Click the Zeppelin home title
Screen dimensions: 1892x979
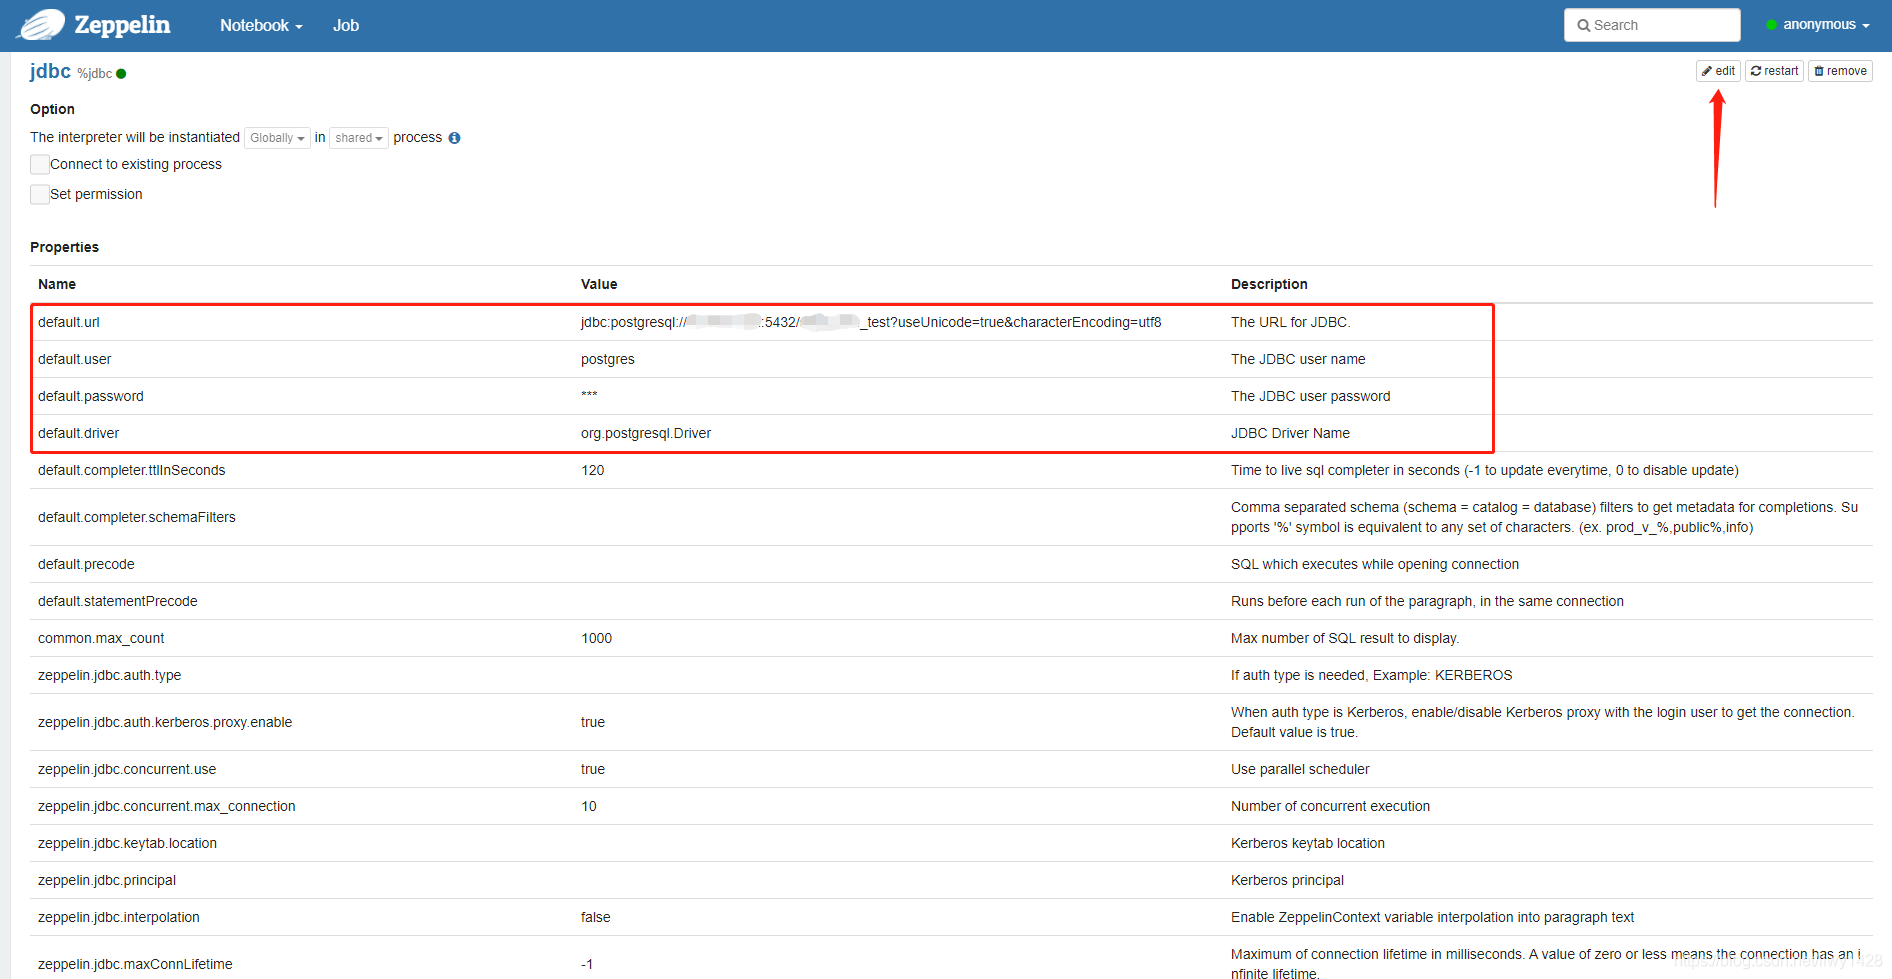click(x=122, y=25)
